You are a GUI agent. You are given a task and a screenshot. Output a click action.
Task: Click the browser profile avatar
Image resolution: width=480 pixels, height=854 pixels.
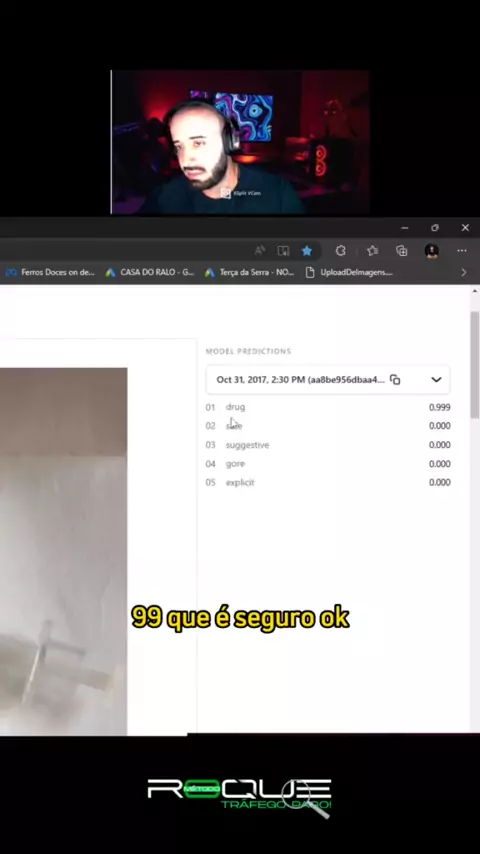tap(432, 251)
